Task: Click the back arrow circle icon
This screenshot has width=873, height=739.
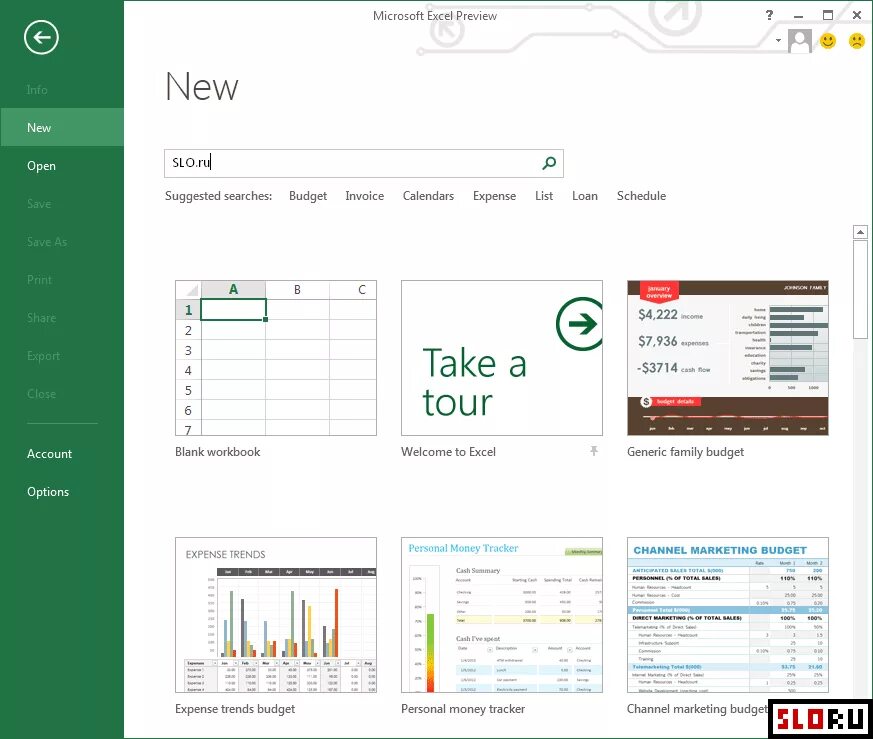Action: point(41,37)
